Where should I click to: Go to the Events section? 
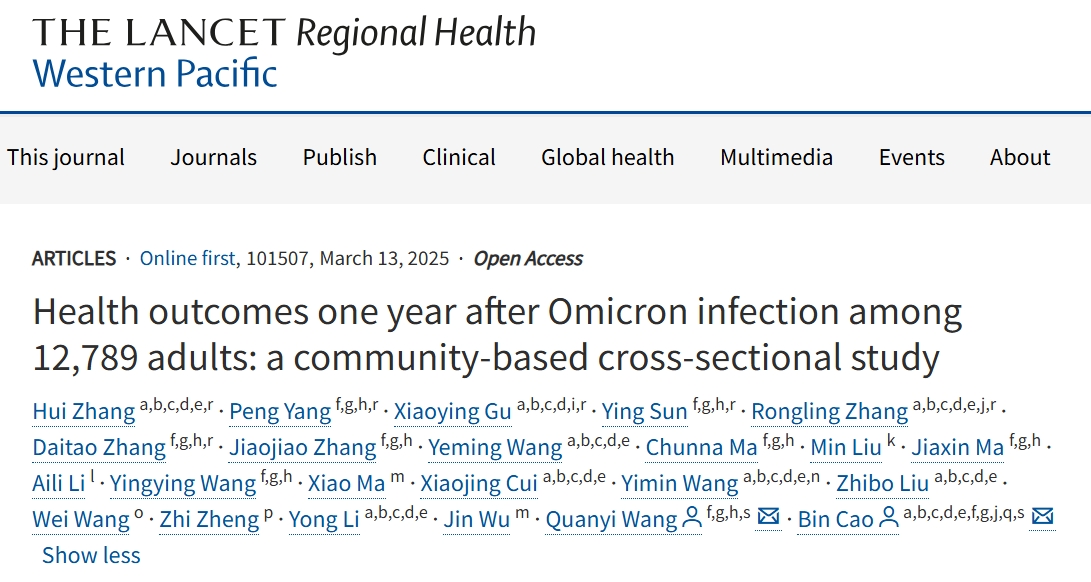(x=911, y=157)
